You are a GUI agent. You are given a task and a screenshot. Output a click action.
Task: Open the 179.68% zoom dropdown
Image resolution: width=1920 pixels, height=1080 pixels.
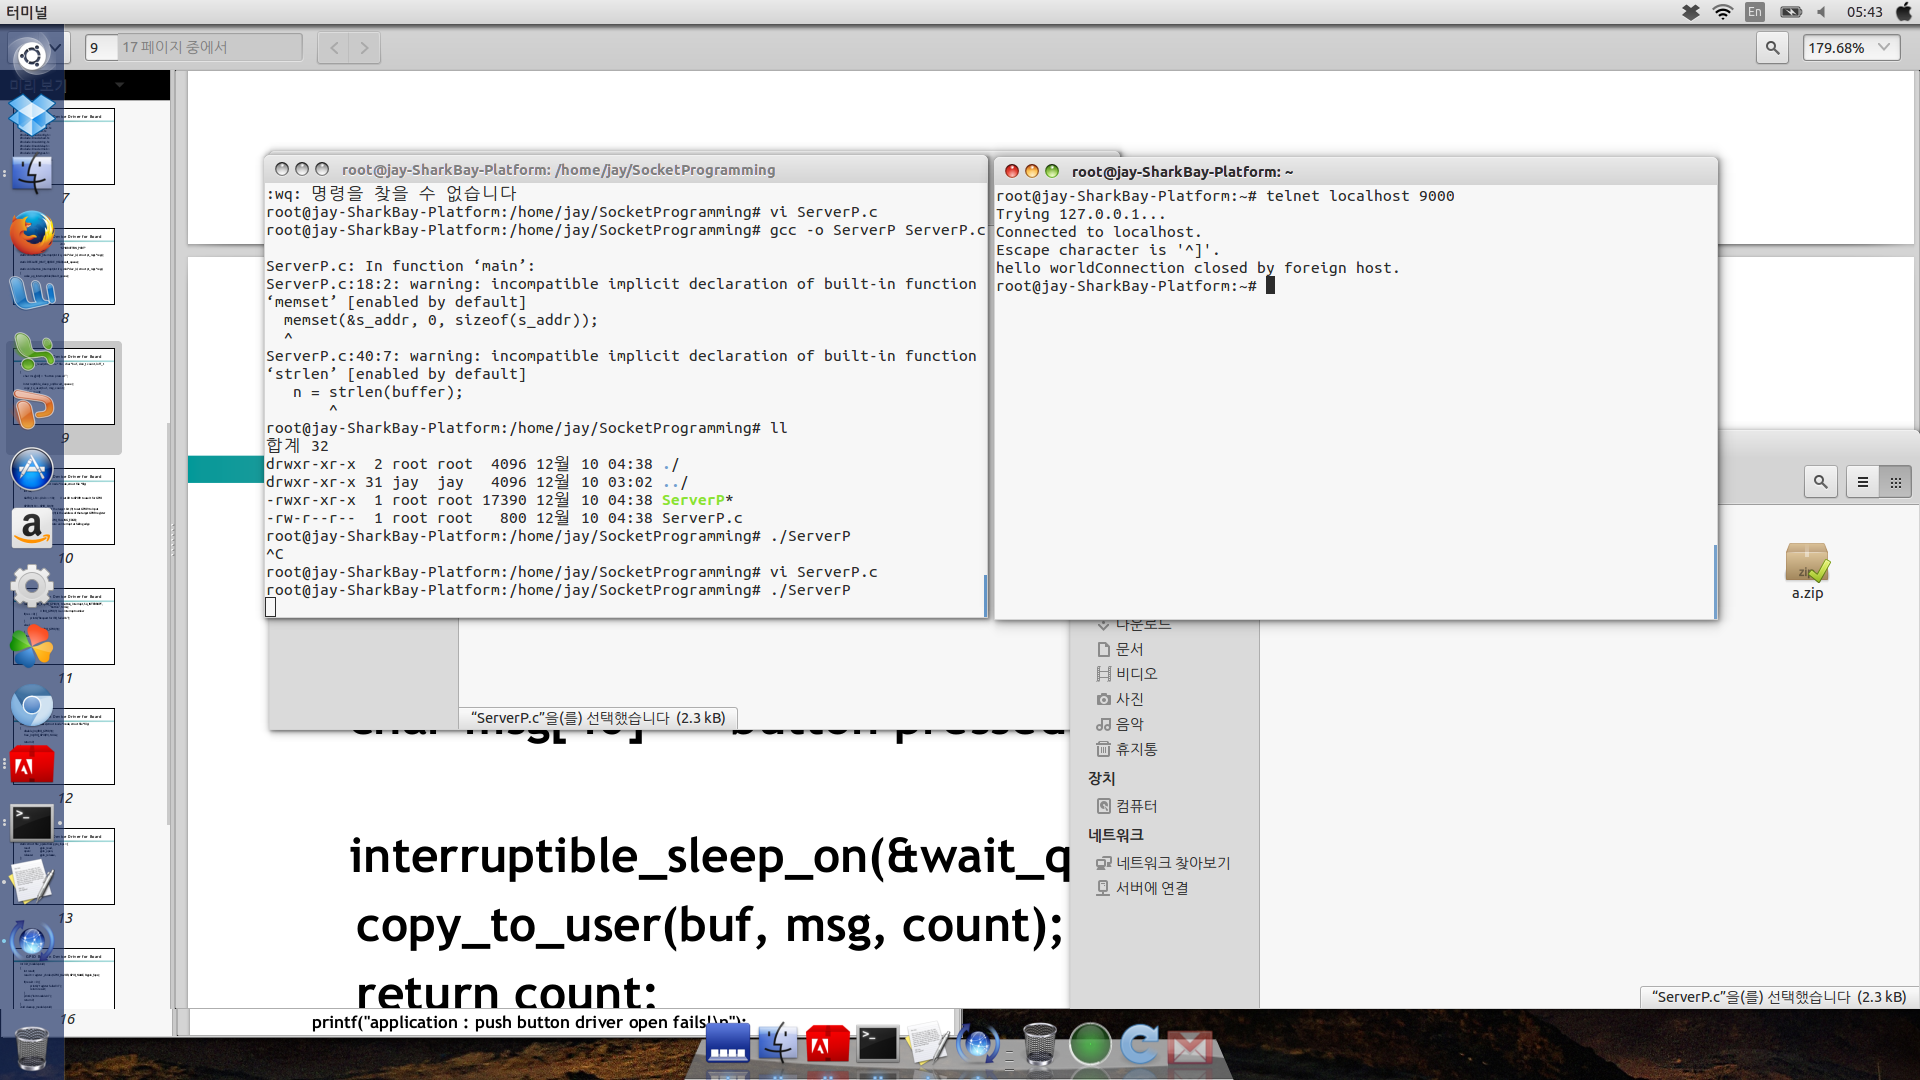pyautogui.click(x=1850, y=47)
